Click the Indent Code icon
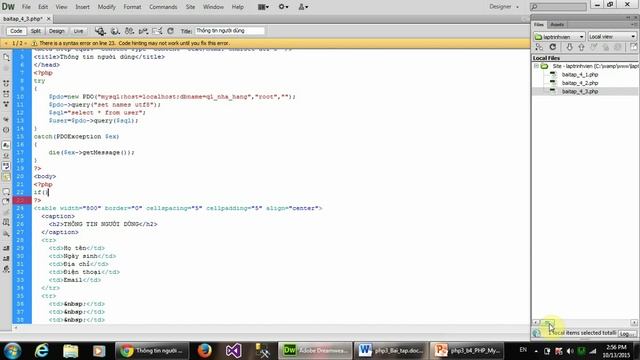 pos(6,248)
